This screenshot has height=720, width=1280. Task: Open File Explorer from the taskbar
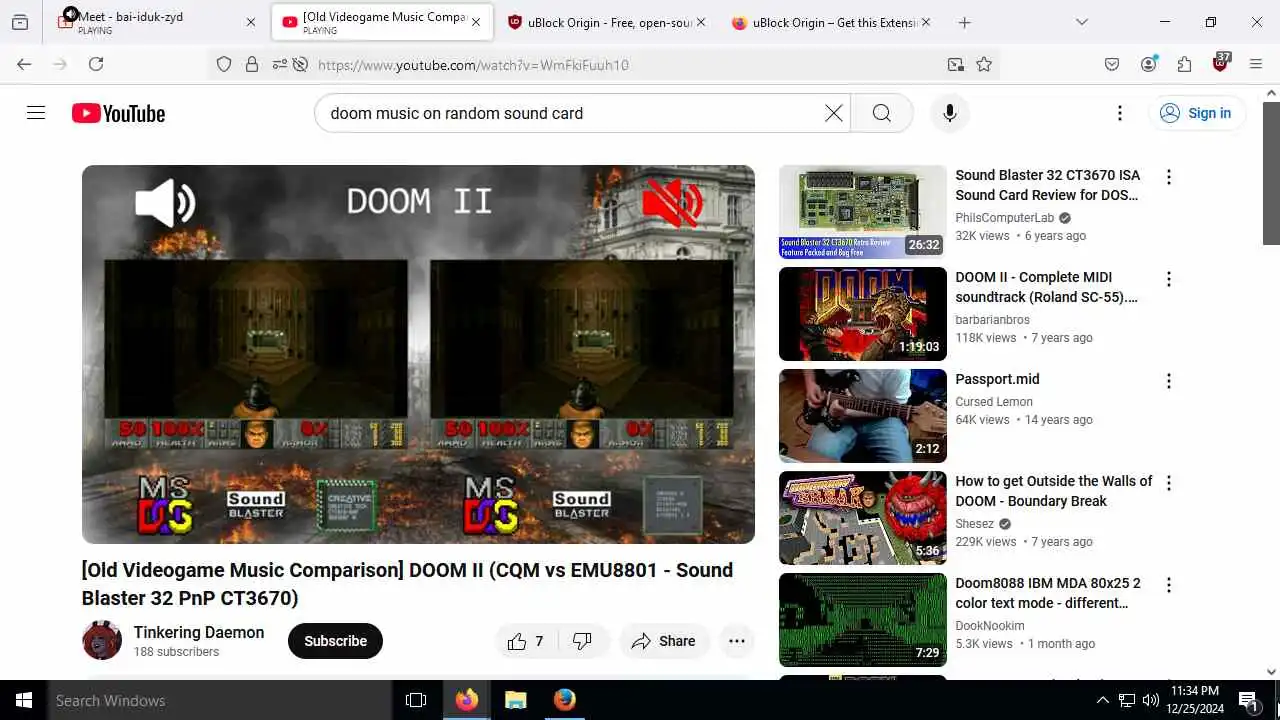[515, 700]
